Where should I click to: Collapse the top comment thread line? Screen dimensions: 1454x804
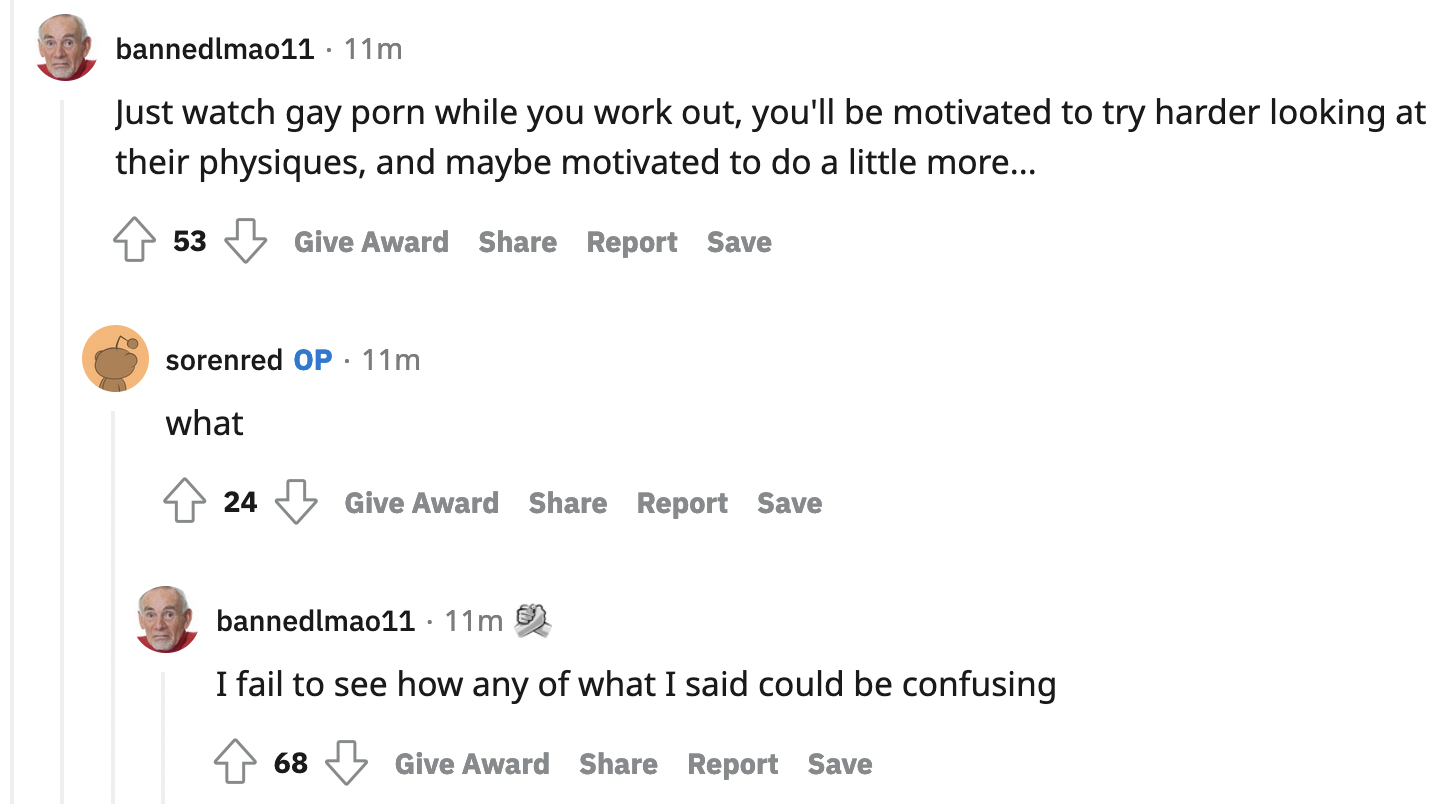[62, 450]
